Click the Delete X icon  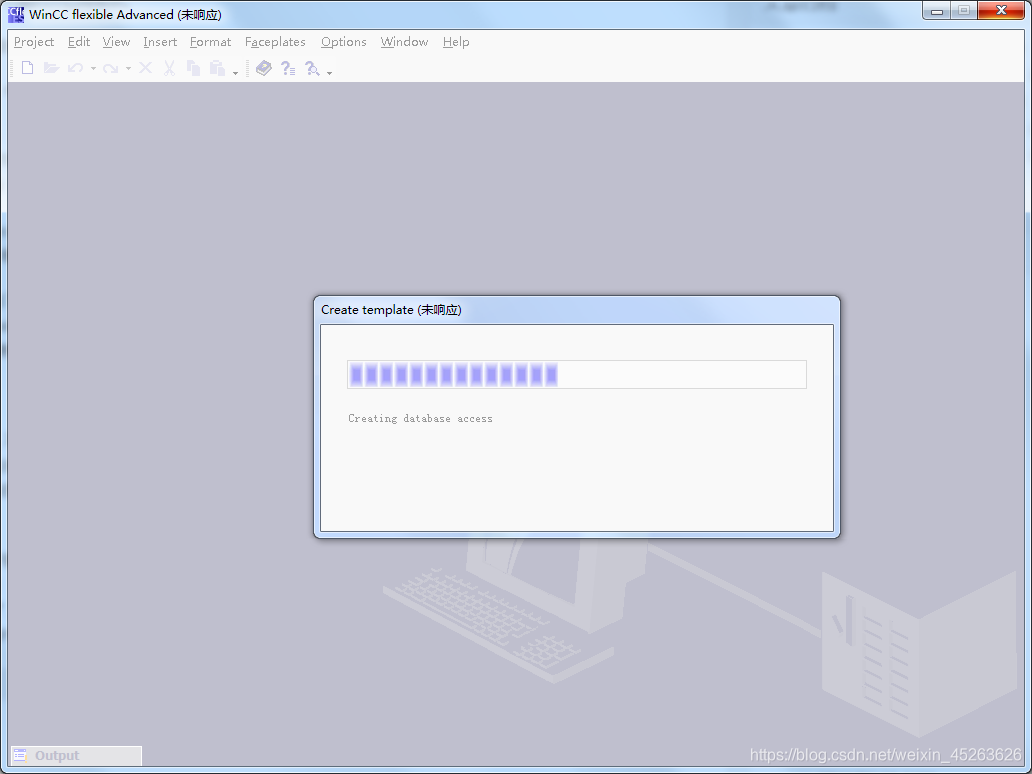tap(145, 68)
